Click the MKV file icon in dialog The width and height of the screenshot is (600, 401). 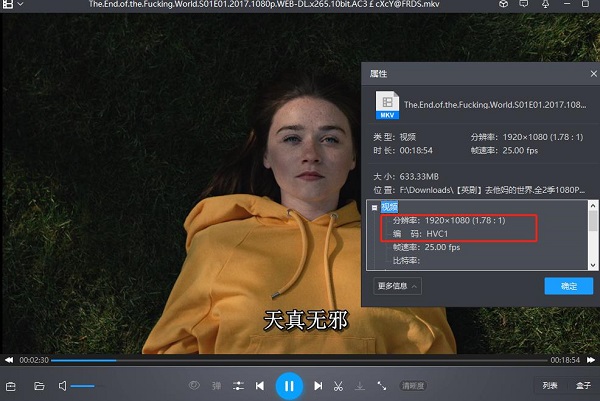tap(387, 105)
